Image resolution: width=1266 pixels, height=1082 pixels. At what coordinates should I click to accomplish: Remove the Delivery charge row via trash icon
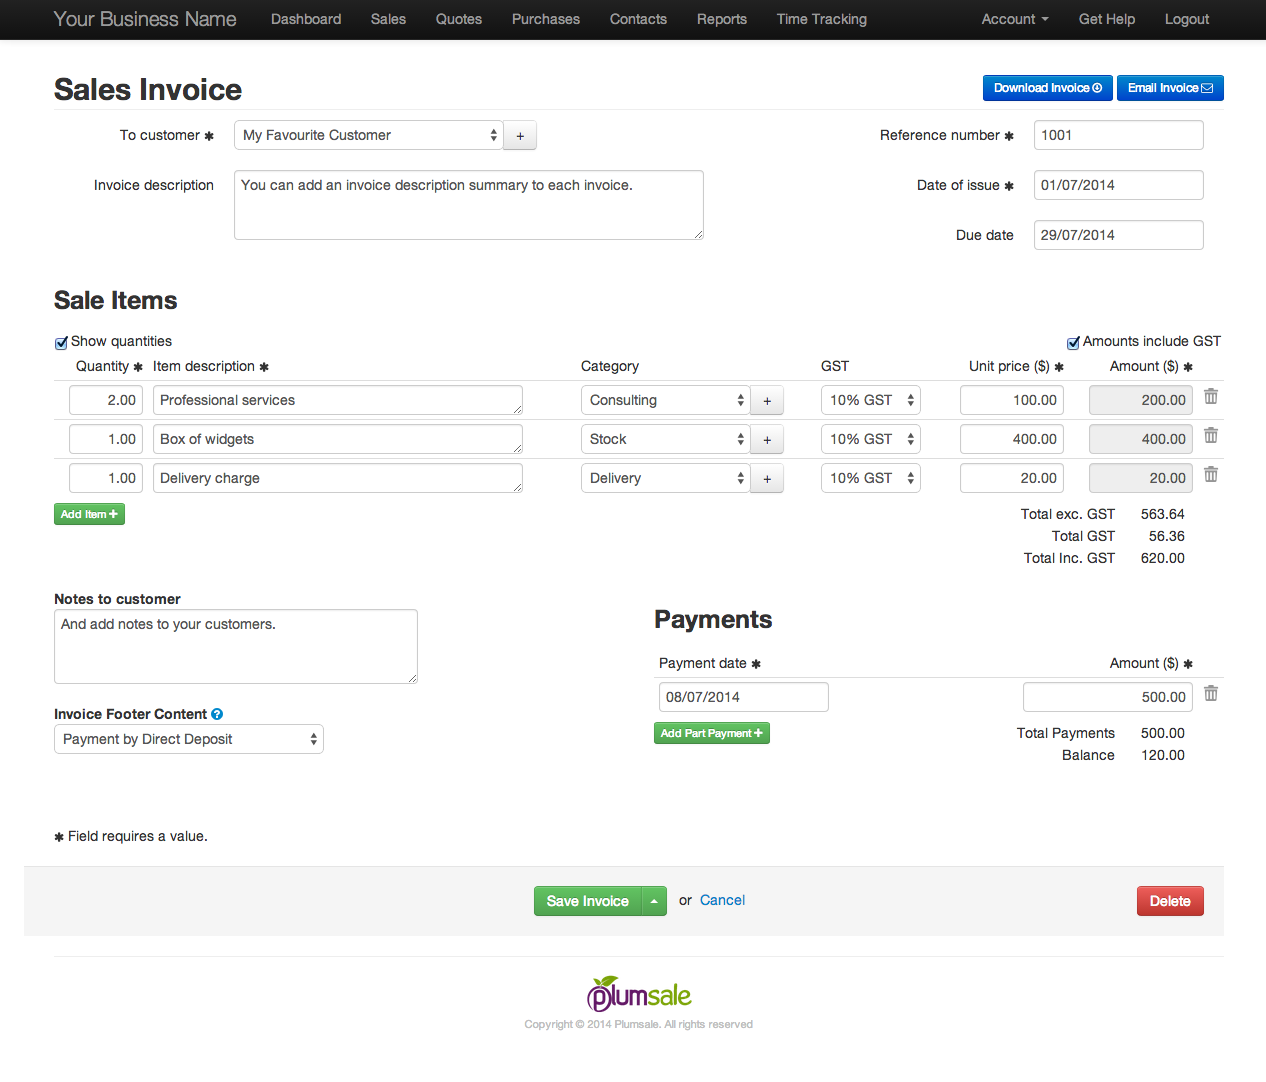(x=1211, y=475)
